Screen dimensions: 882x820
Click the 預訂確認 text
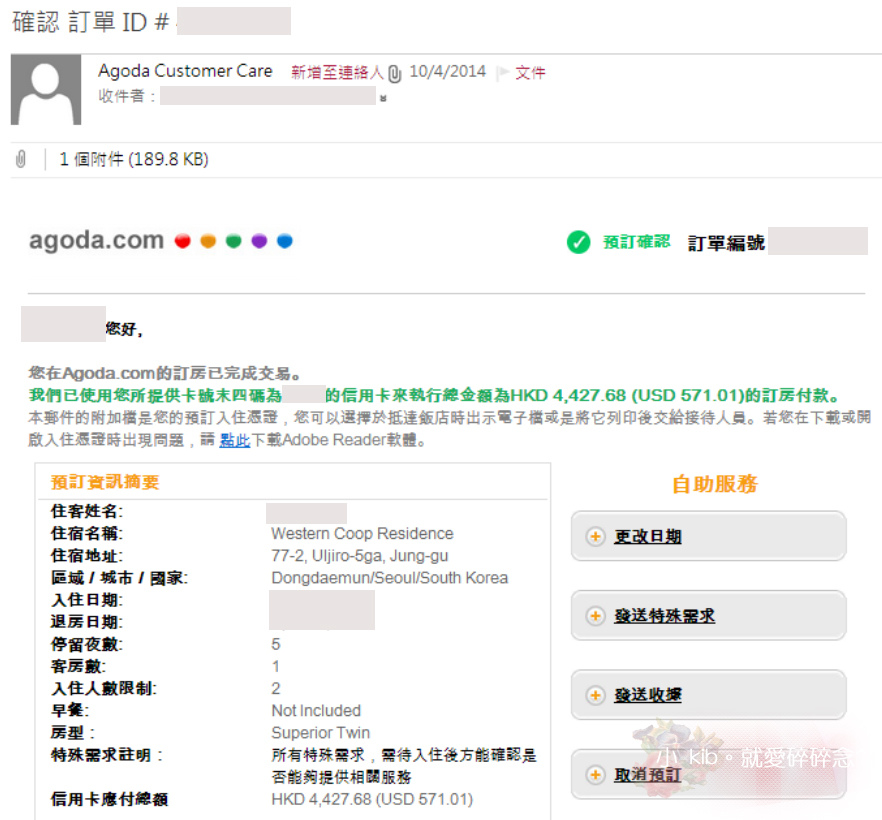(x=636, y=242)
